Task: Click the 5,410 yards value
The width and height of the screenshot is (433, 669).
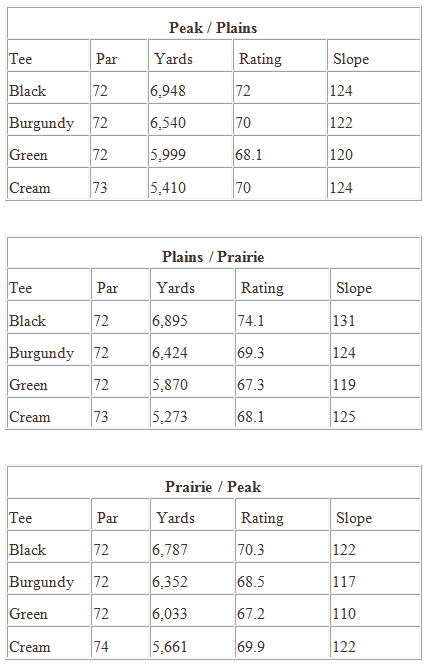Action: (168, 188)
